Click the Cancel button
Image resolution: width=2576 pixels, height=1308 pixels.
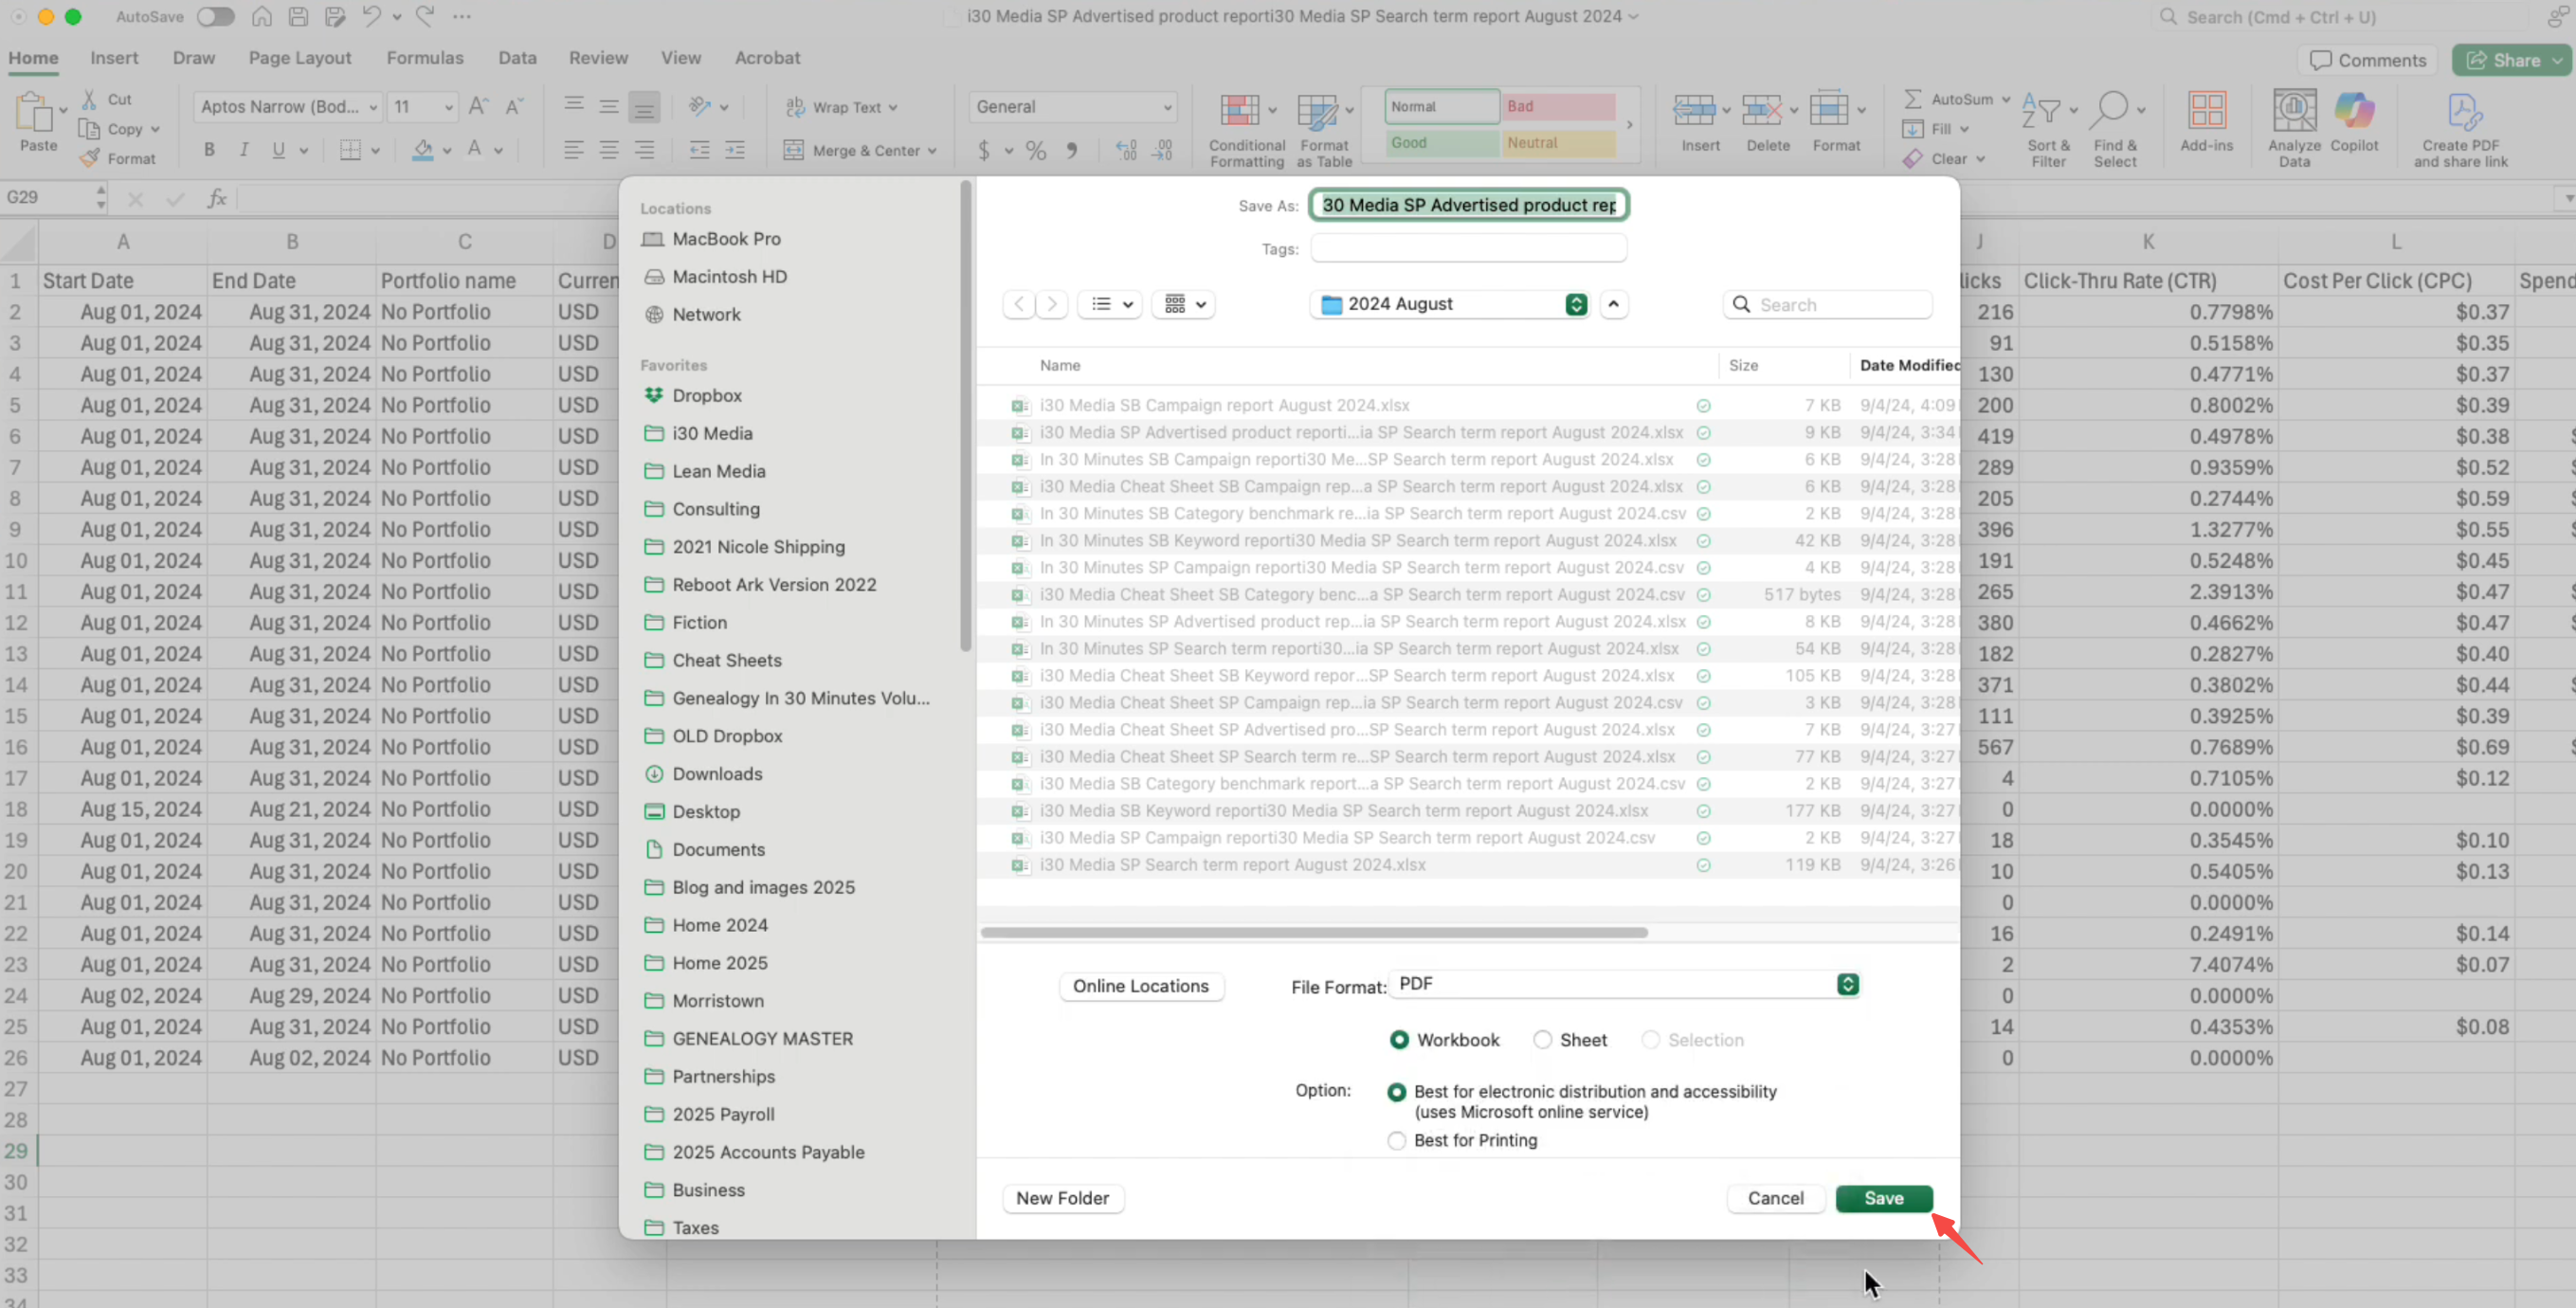(1776, 1198)
